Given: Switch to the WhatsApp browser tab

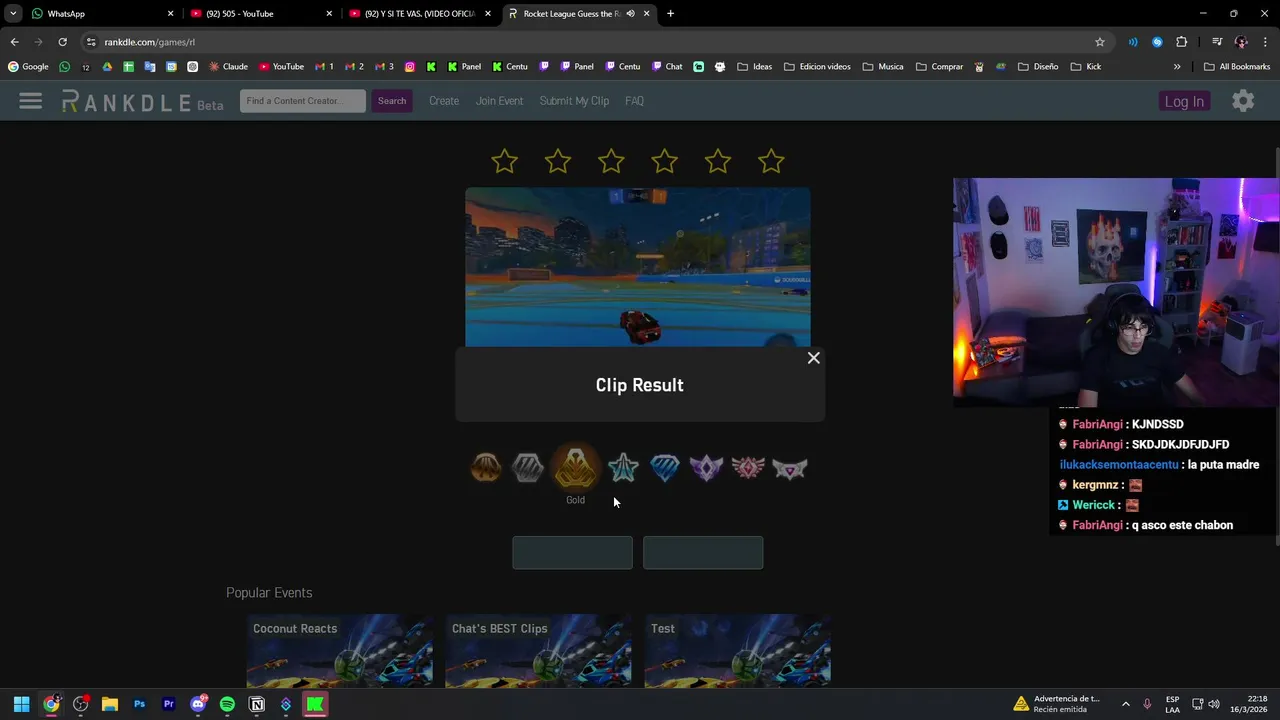Looking at the screenshot, I should (100, 14).
